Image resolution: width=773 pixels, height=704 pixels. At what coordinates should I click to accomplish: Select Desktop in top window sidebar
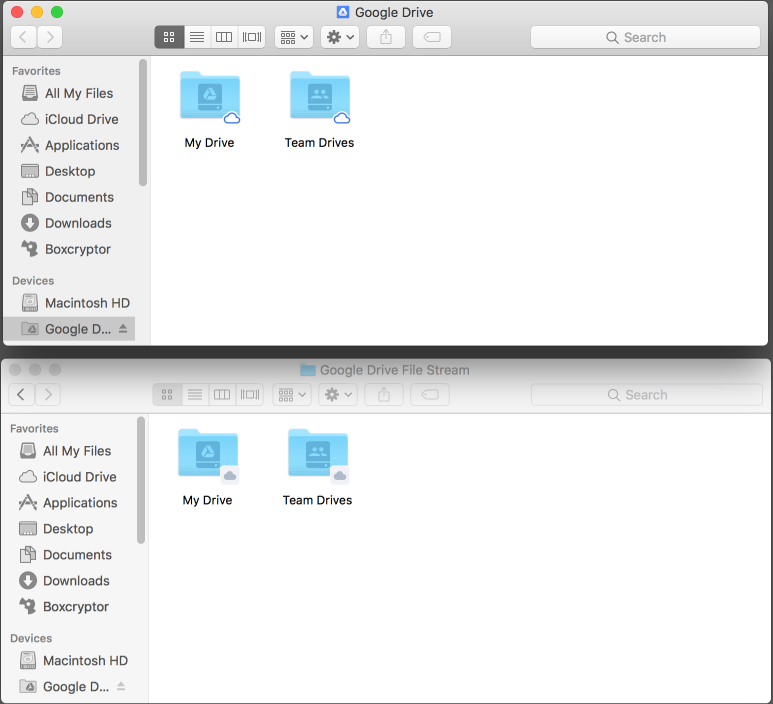coord(69,171)
